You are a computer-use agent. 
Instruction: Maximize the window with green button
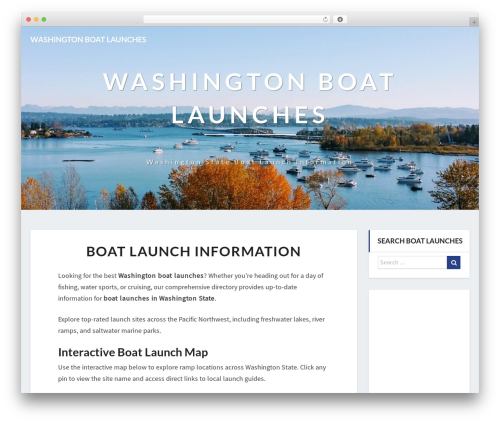[44, 20]
